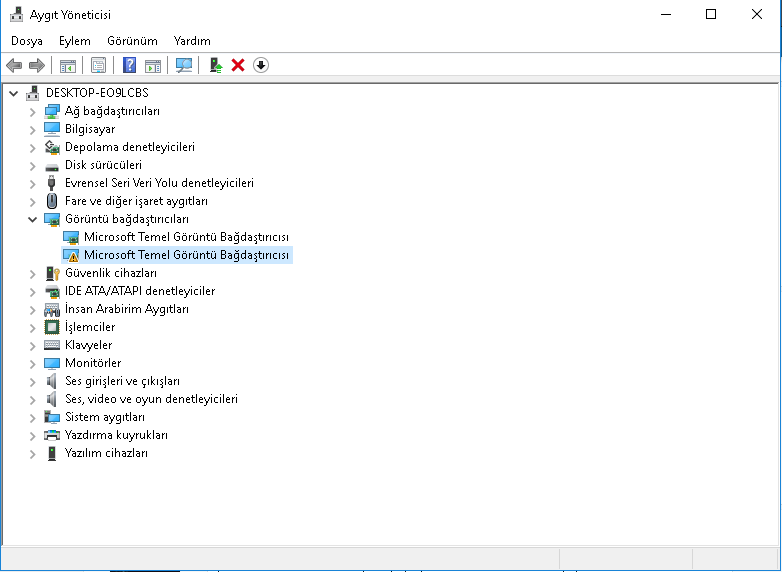782x572 pixels.
Task: Click the USB Evrensel Seri Veri Yolu icon
Action: [x=51, y=183]
